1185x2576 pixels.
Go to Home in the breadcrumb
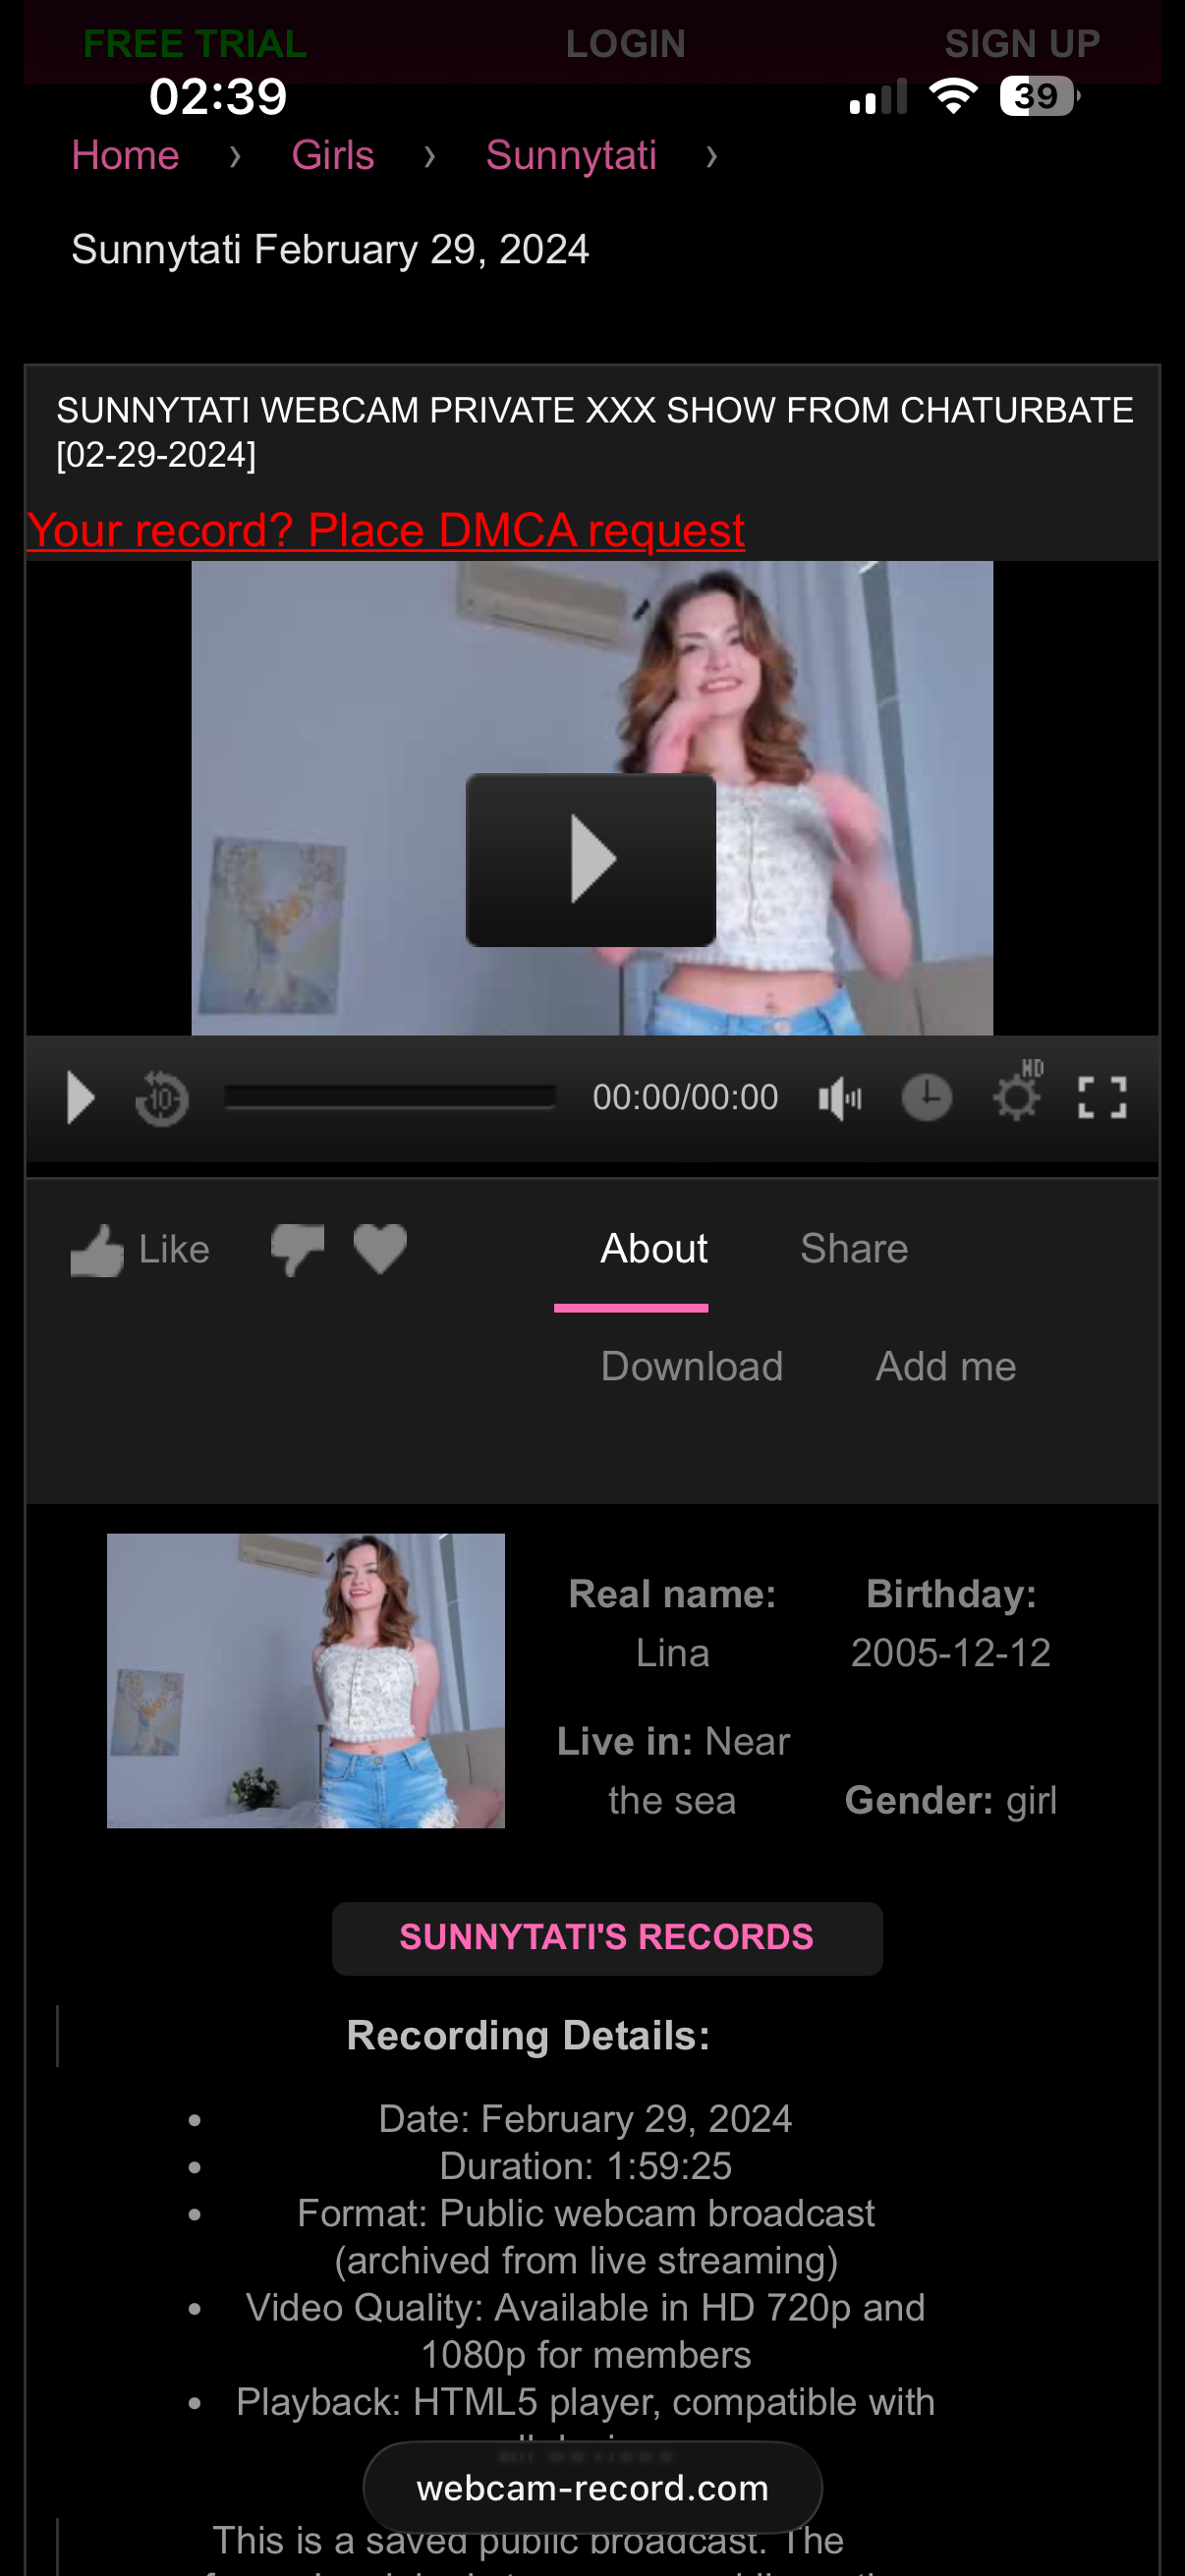tap(125, 155)
